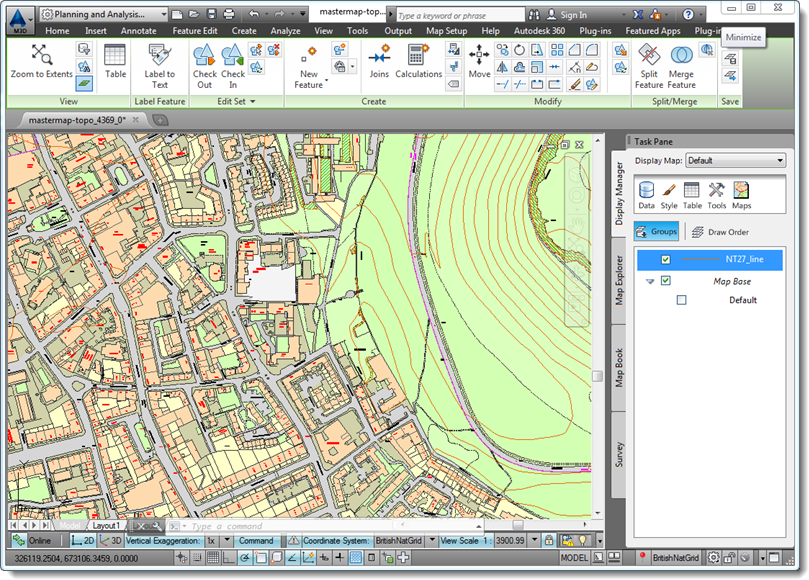Open the Planning and Analysis workspace dropdown
The width and height of the screenshot is (809, 580).
104,14
